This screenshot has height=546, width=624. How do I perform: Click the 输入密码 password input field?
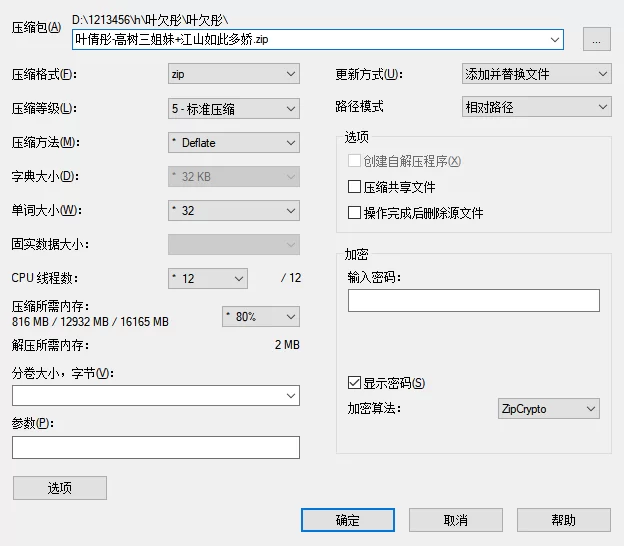click(474, 300)
